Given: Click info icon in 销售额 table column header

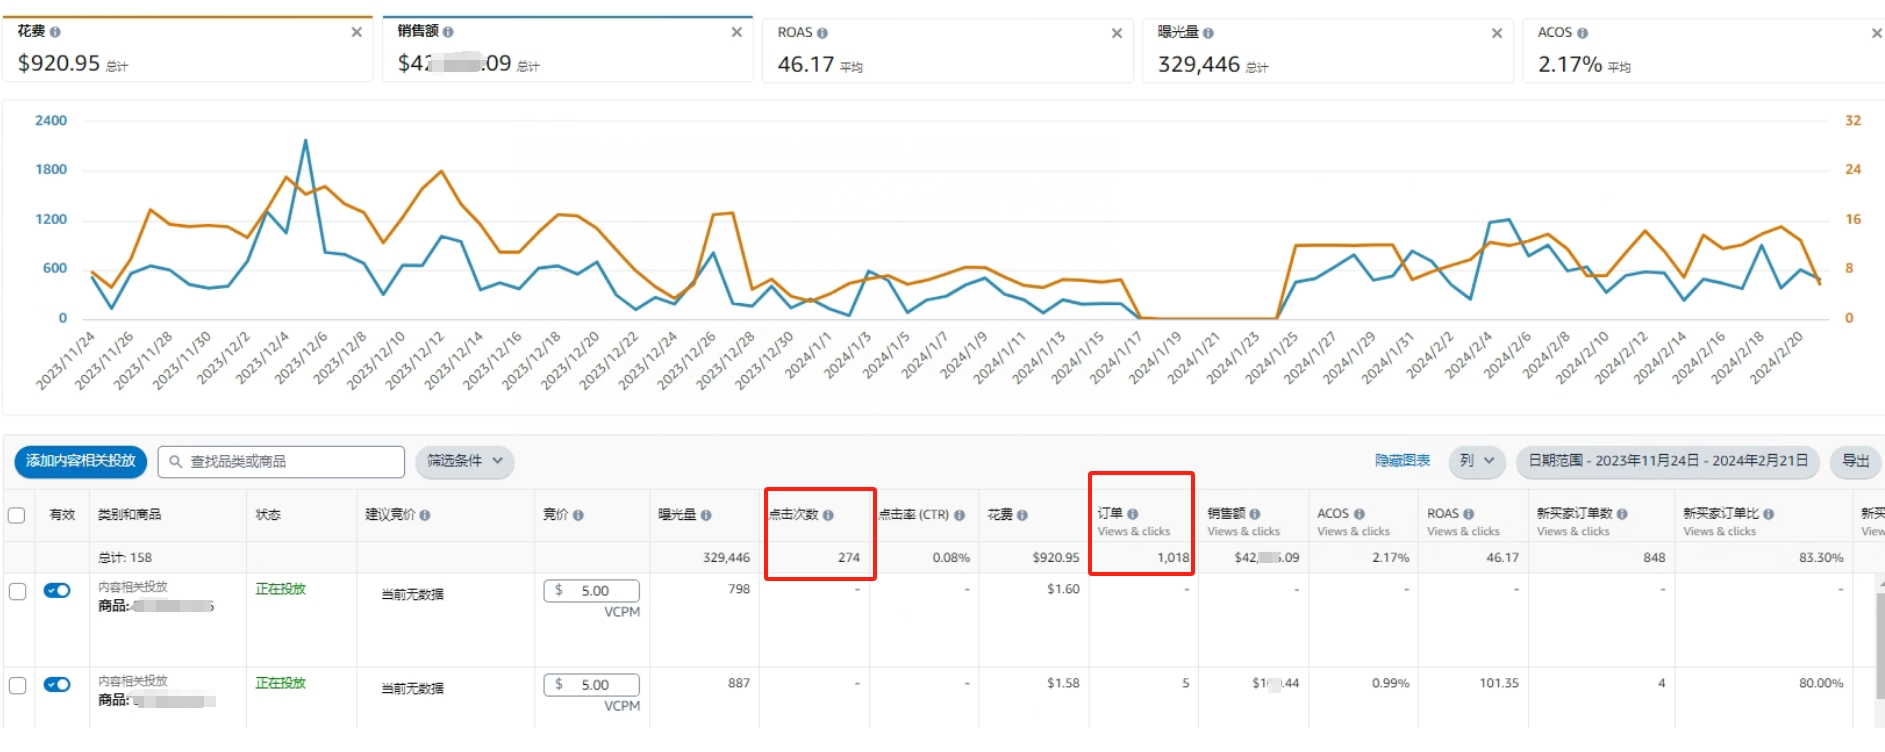Looking at the screenshot, I should [1254, 513].
